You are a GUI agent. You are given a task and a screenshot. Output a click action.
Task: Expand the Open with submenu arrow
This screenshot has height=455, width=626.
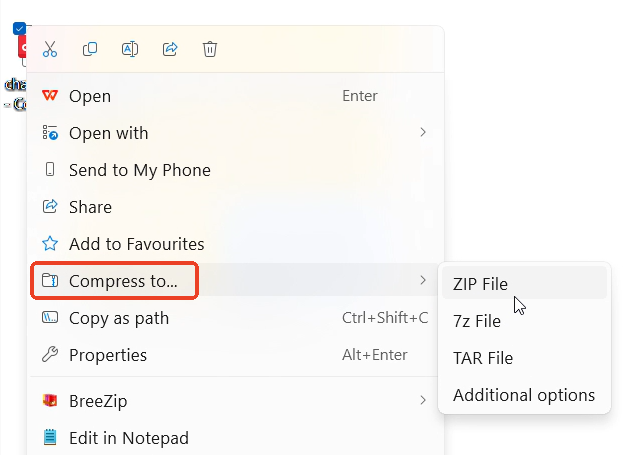423,133
